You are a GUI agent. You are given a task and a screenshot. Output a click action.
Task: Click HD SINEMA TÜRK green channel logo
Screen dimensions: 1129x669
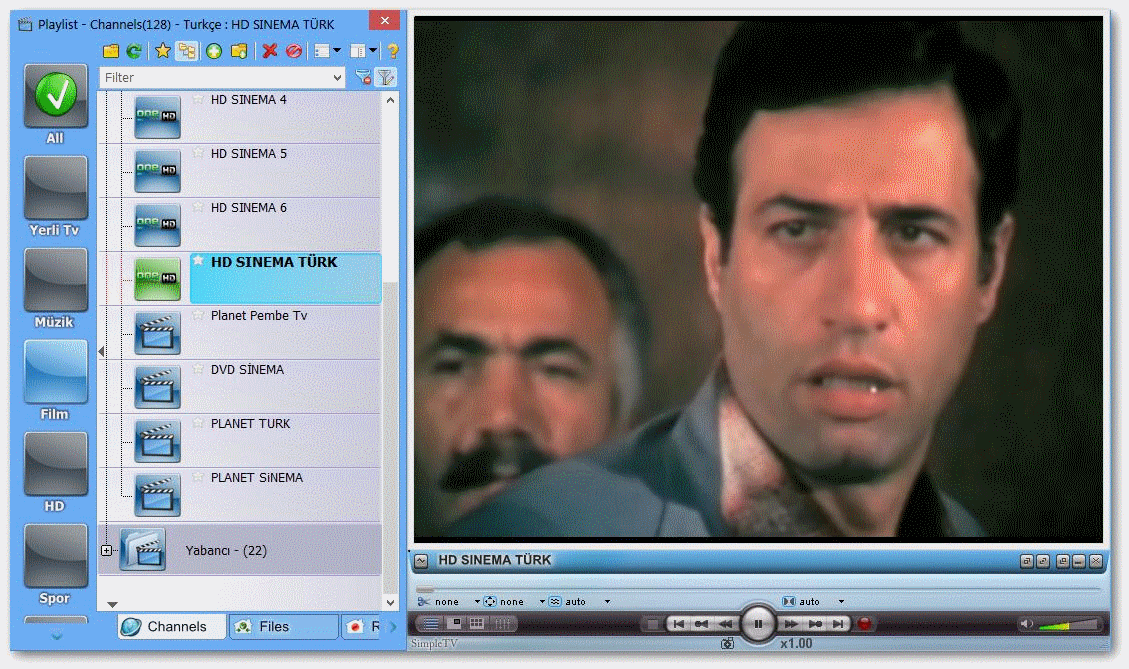(x=158, y=279)
